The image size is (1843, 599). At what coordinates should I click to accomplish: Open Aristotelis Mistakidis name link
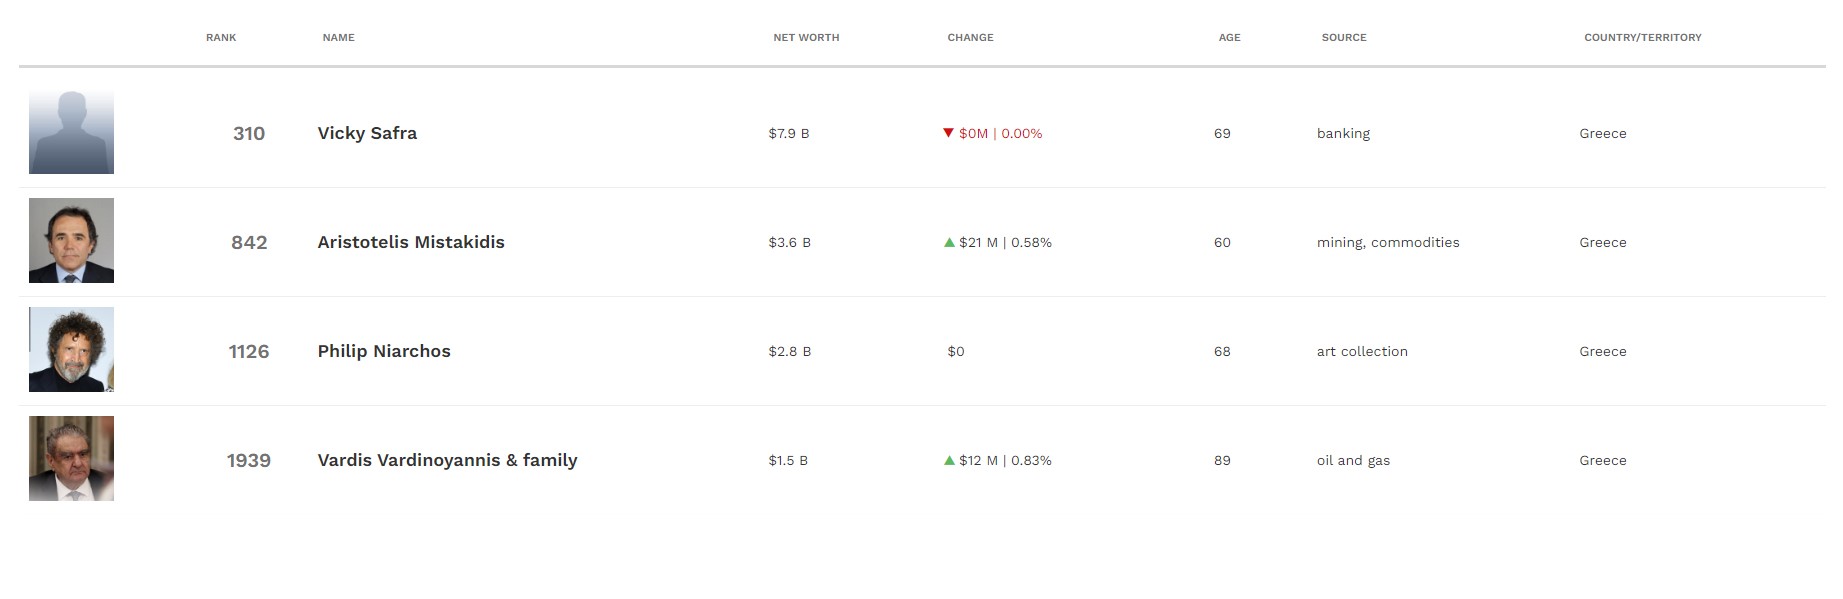pos(411,242)
